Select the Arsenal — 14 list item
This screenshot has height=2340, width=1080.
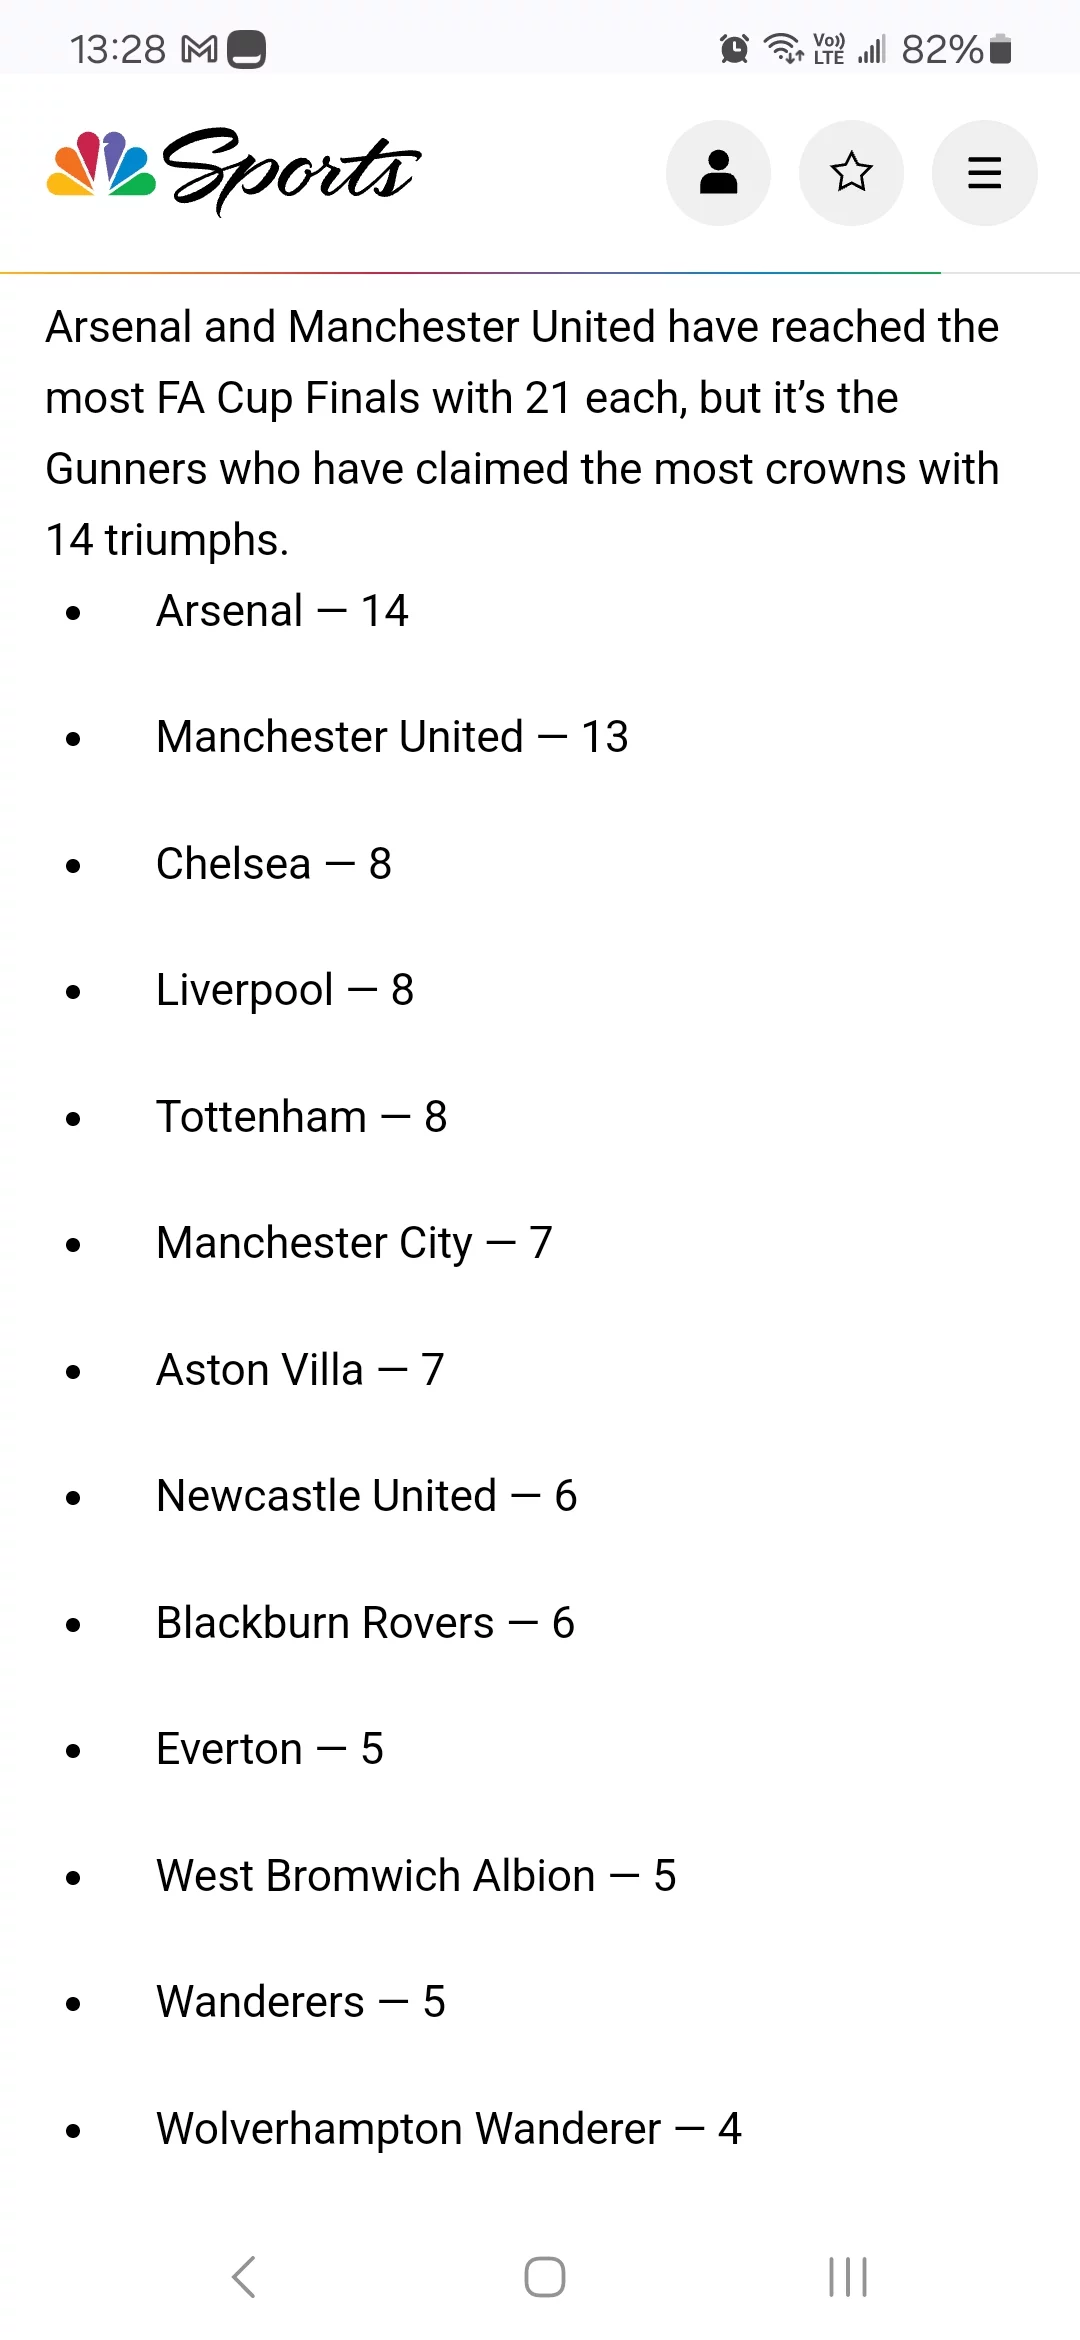pyautogui.click(x=282, y=611)
